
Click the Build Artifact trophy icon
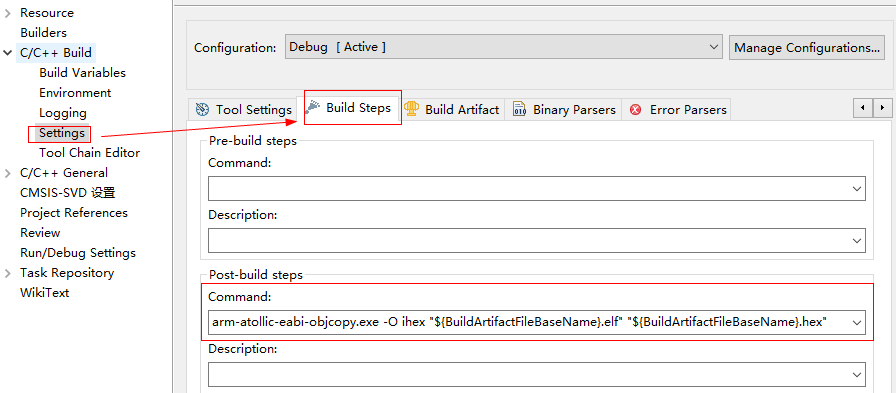[x=411, y=109]
